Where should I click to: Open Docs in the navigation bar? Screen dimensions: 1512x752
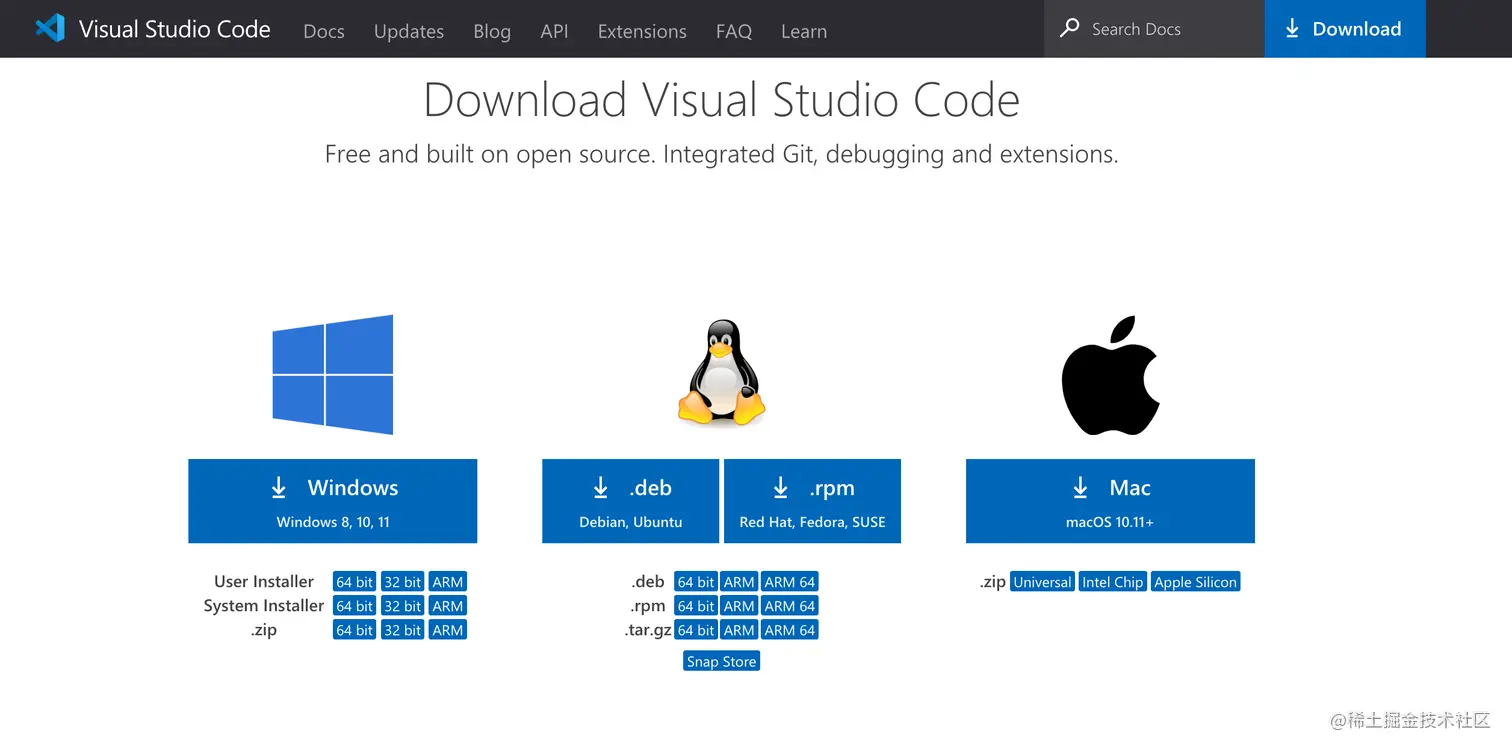coord(324,31)
